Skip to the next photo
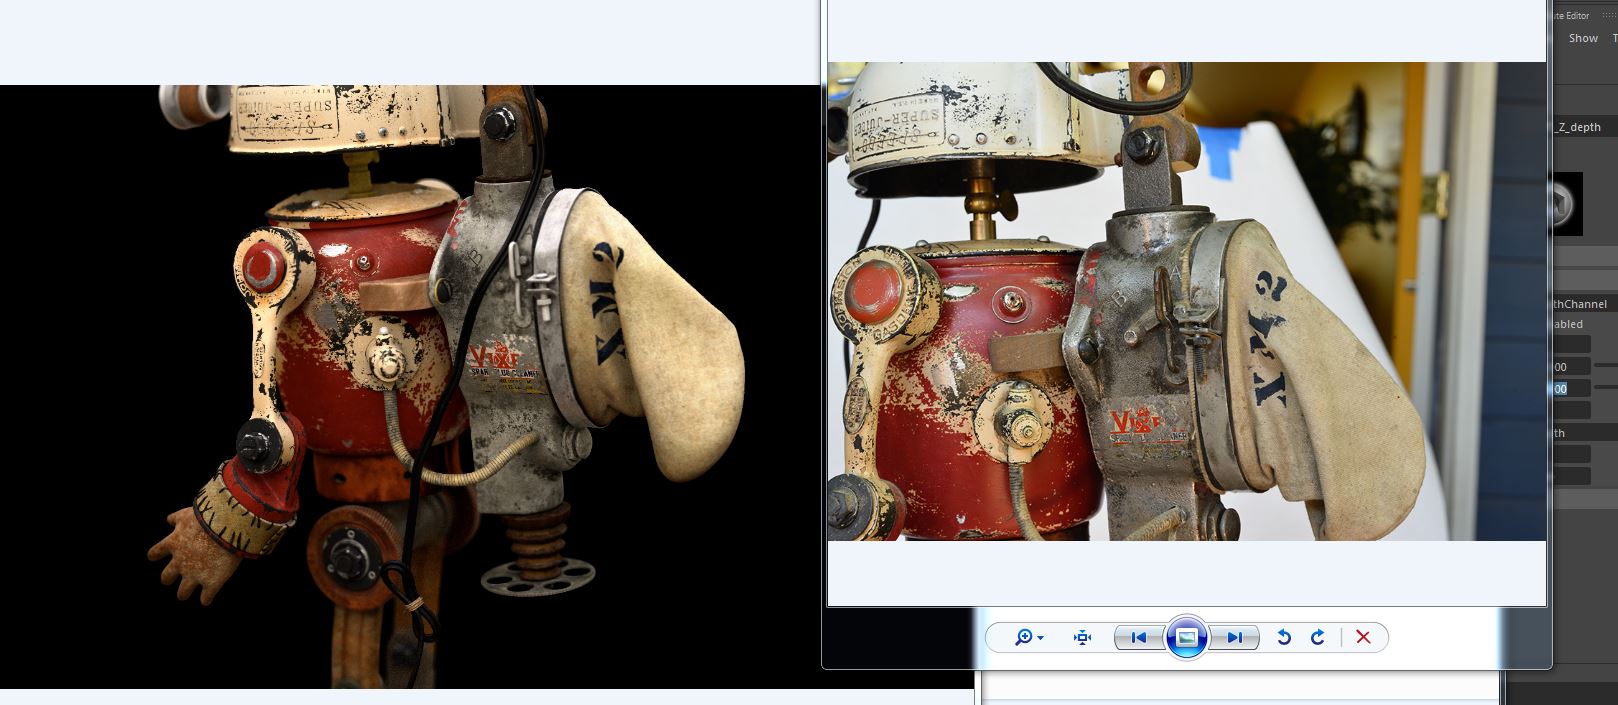The image size is (1618, 705). click(x=1234, y=637)
